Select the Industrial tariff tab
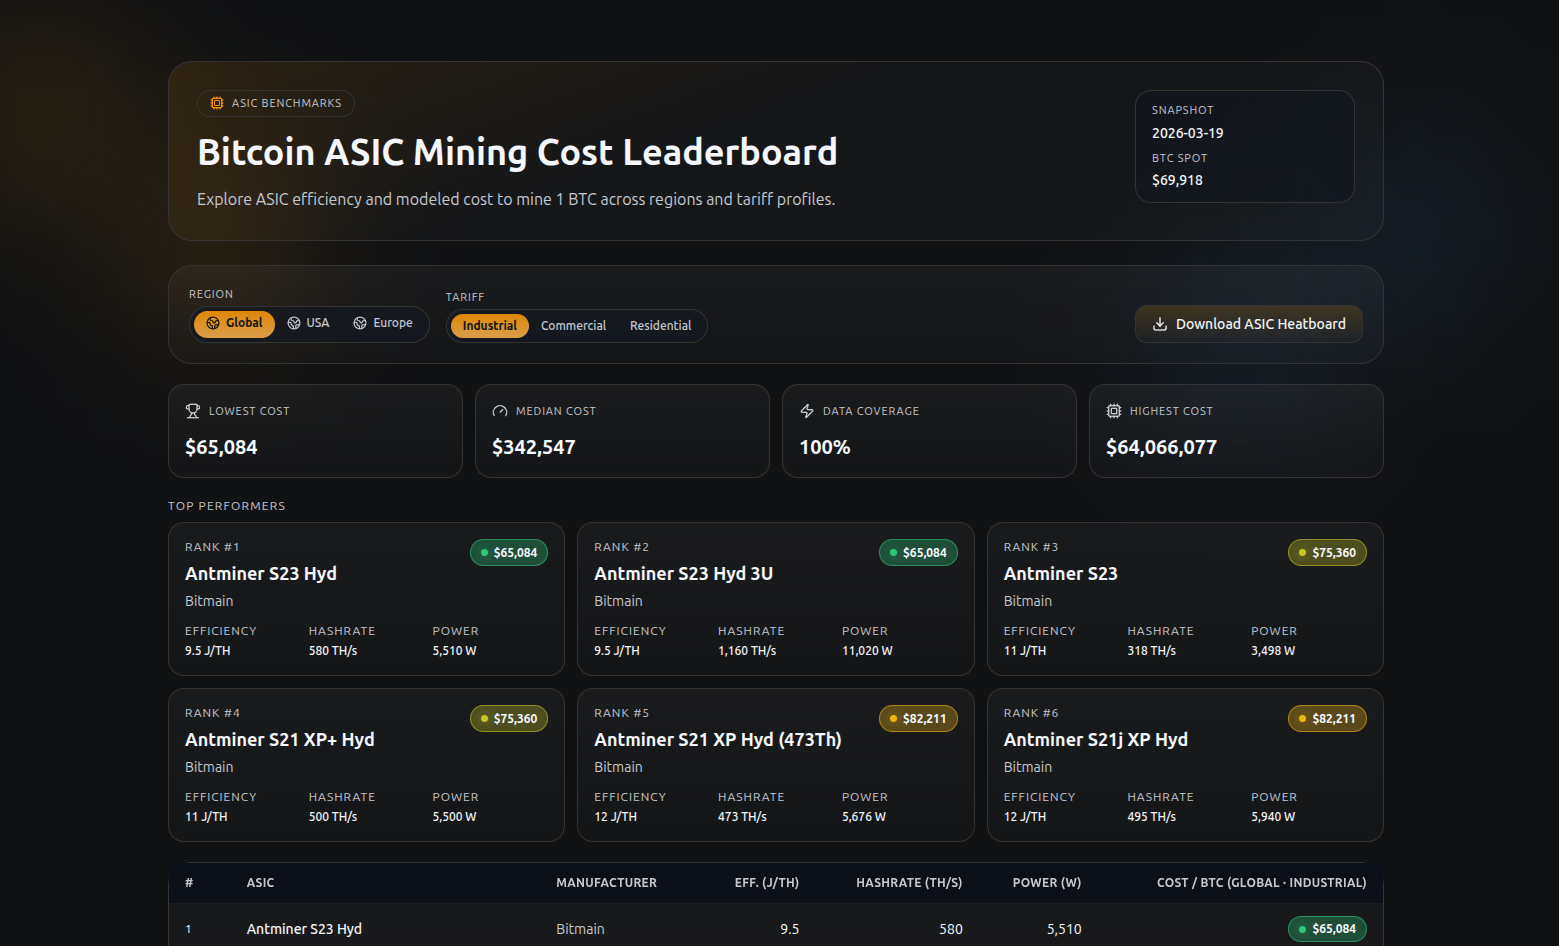 point(489,325)
